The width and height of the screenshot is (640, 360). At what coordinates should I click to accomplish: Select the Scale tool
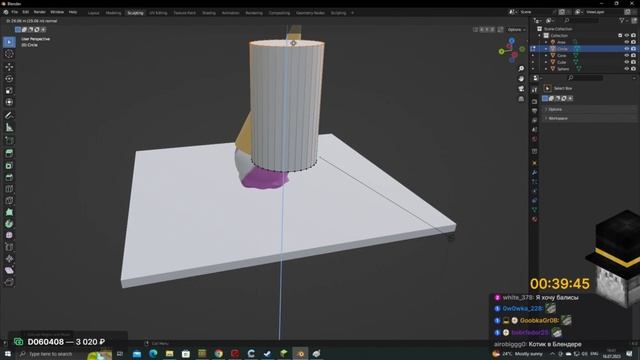(9, 90)
